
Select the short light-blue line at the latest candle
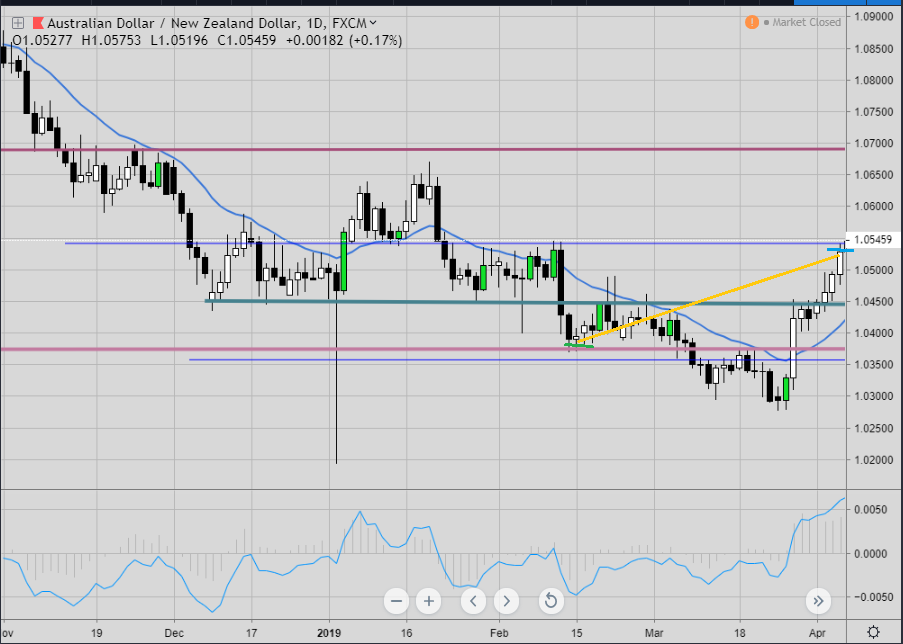840,250
